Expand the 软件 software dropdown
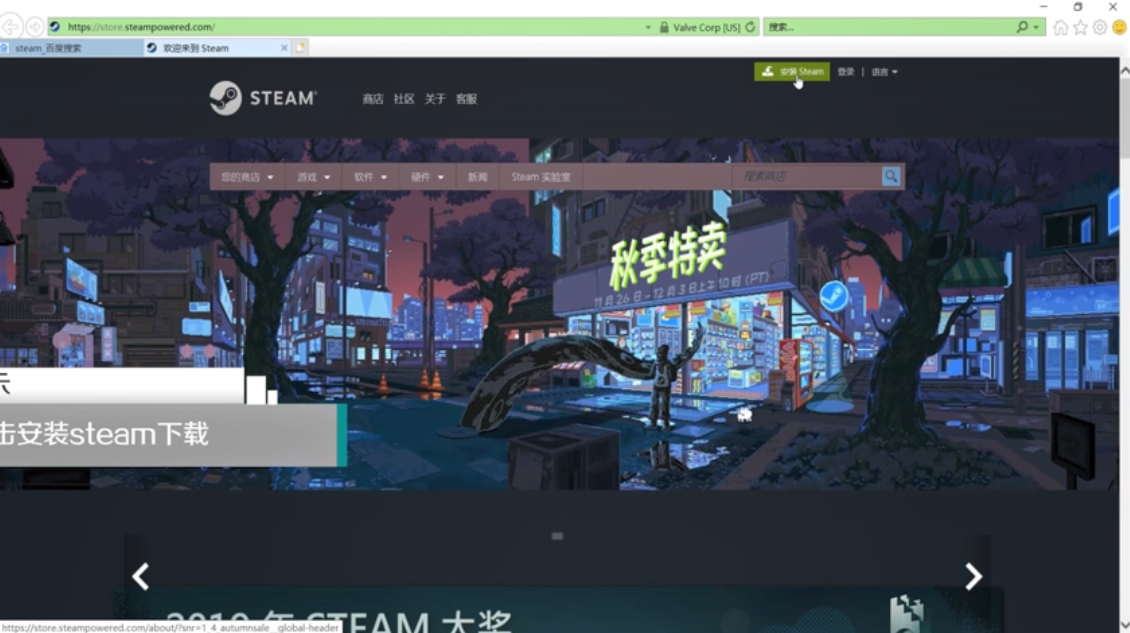The height and width of the screenshot is (633, 1130). (x=370, y=177)
